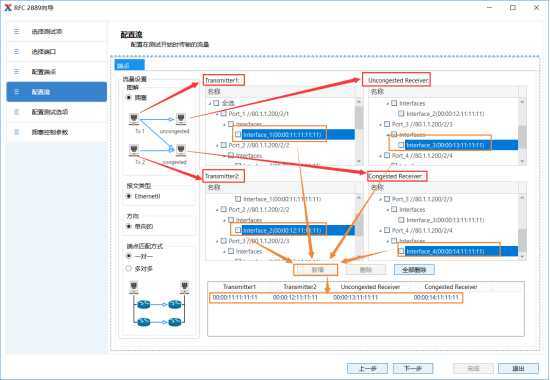
Task: Click the Uncongested Receiver table column header
Action: (370, 287)
